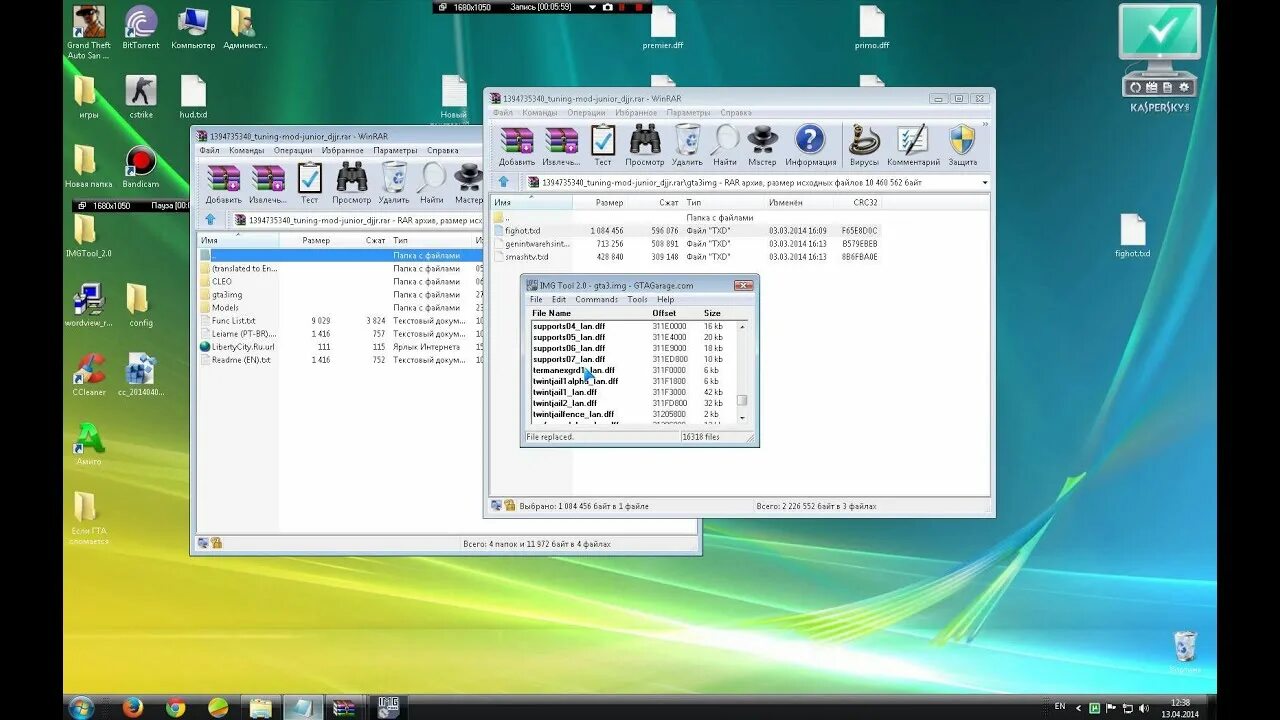Image resolution: width=1280 pixels, height=720 pixels.
Task: Select supports05_lan.dff in IMG Tool list
Action: [568, 337]
